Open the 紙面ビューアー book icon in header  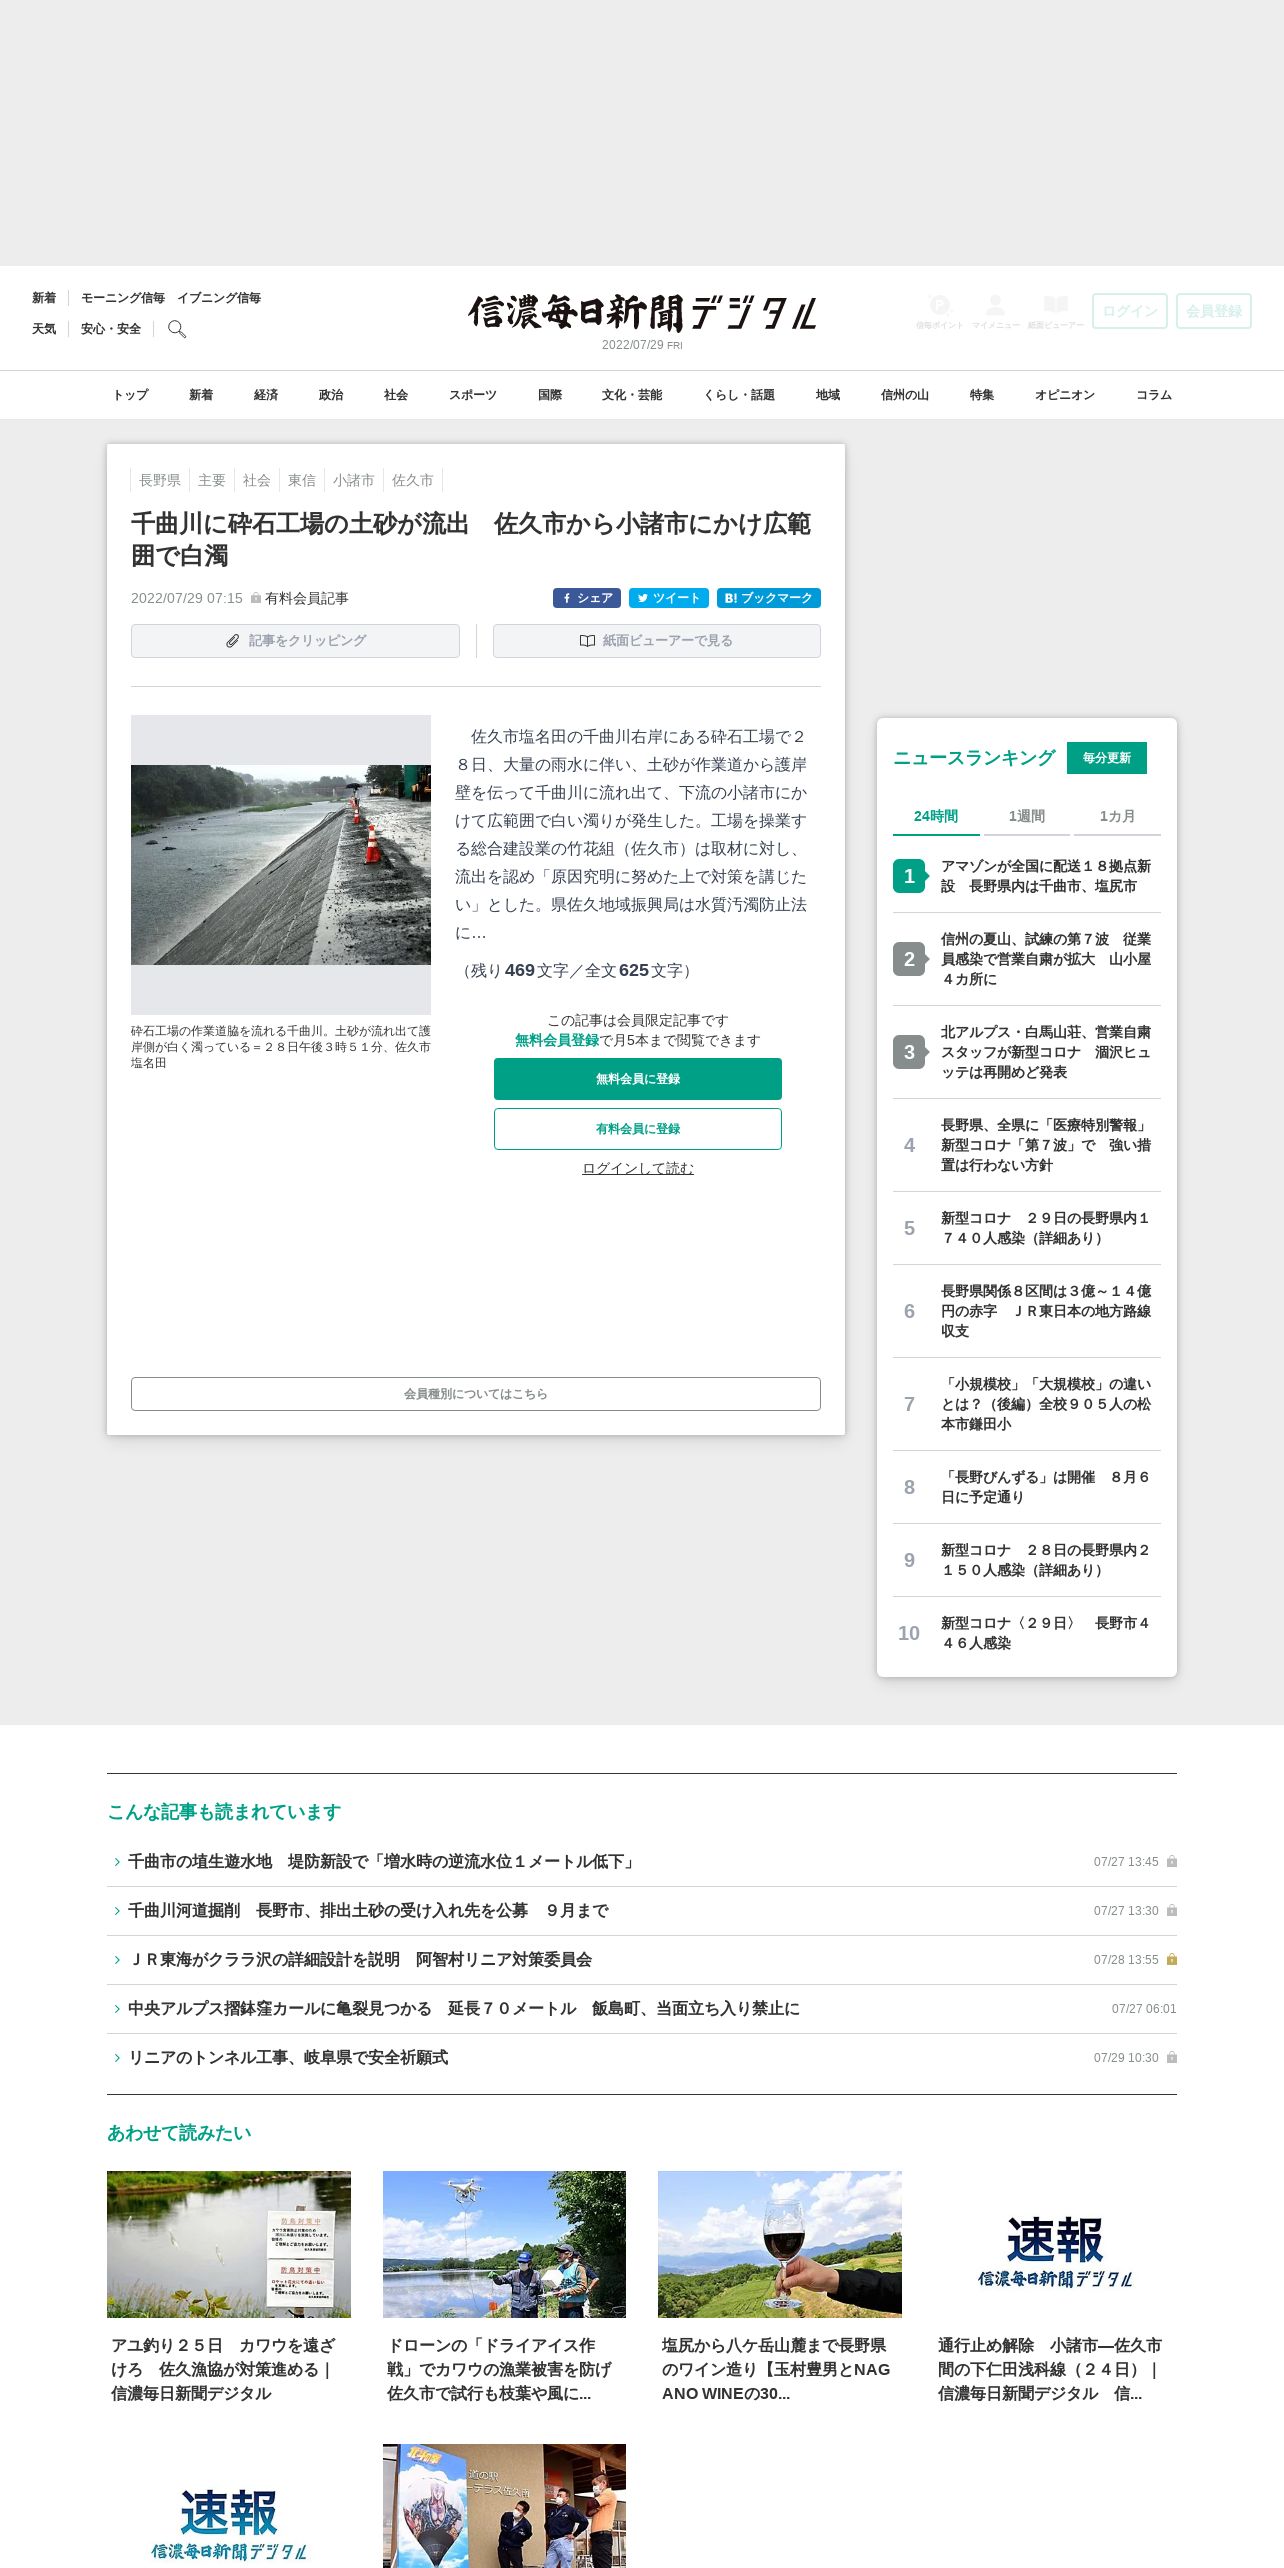1055,311
